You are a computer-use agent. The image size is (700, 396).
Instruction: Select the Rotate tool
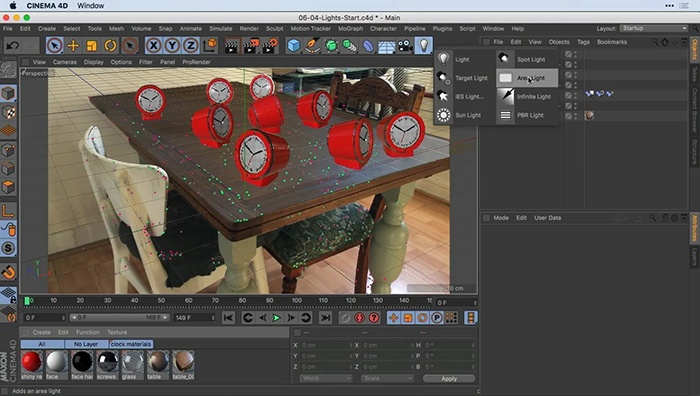point(111,46)
